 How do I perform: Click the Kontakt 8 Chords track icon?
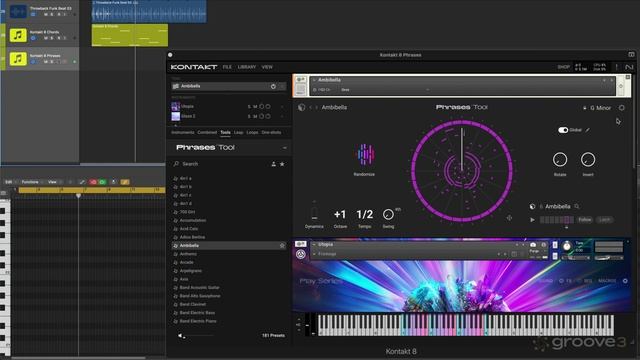(18, 35)
